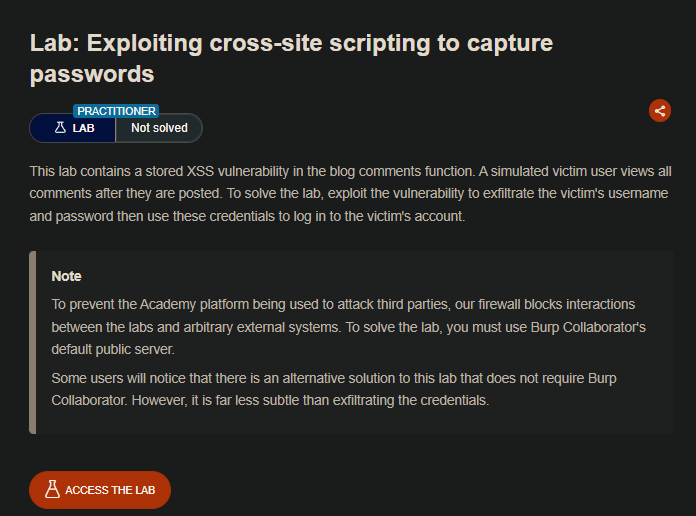
Task: Click the grey left border of the Note box
Action: click(33, 342)
